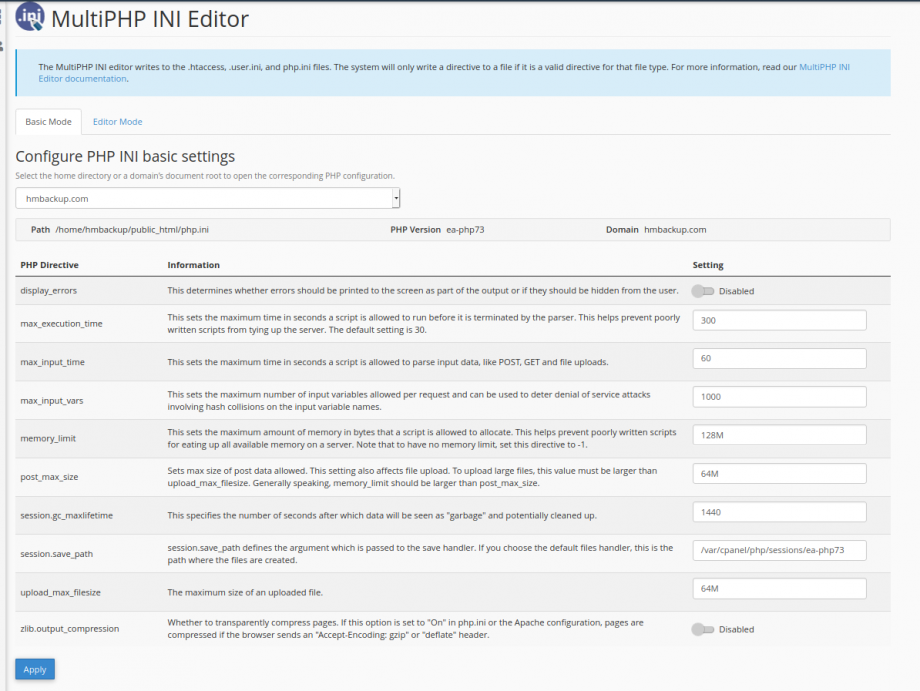Viewport: 920px width, 691px height.
Task: Focus the max_input_vars input box
Action: [x=779, y=397]
